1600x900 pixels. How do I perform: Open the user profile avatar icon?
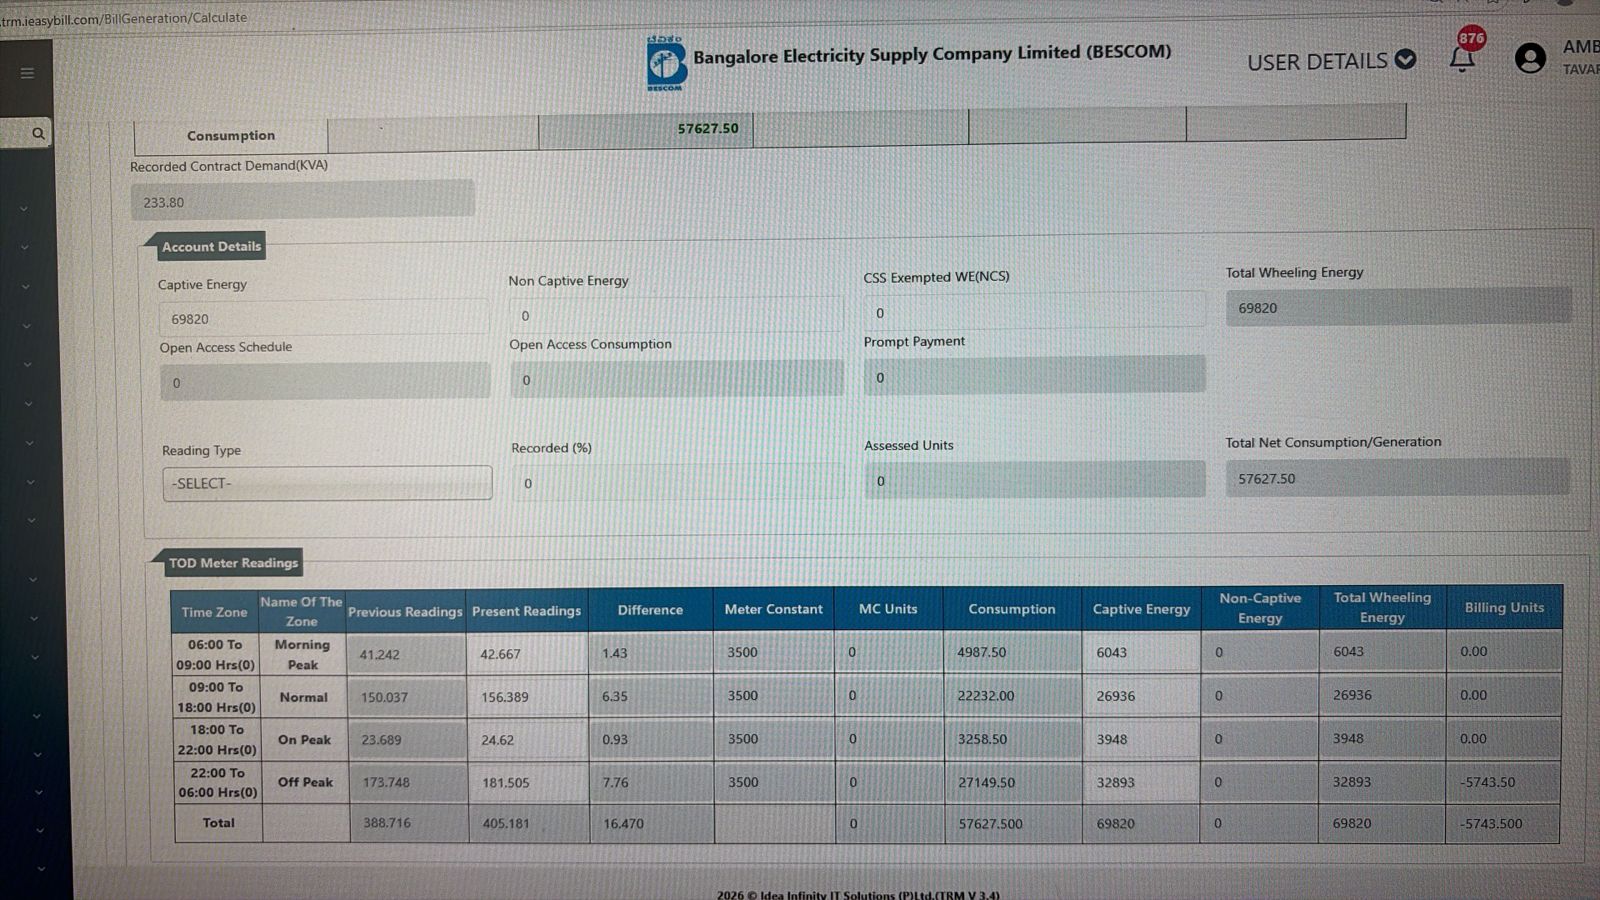(x=1530, y=58)
